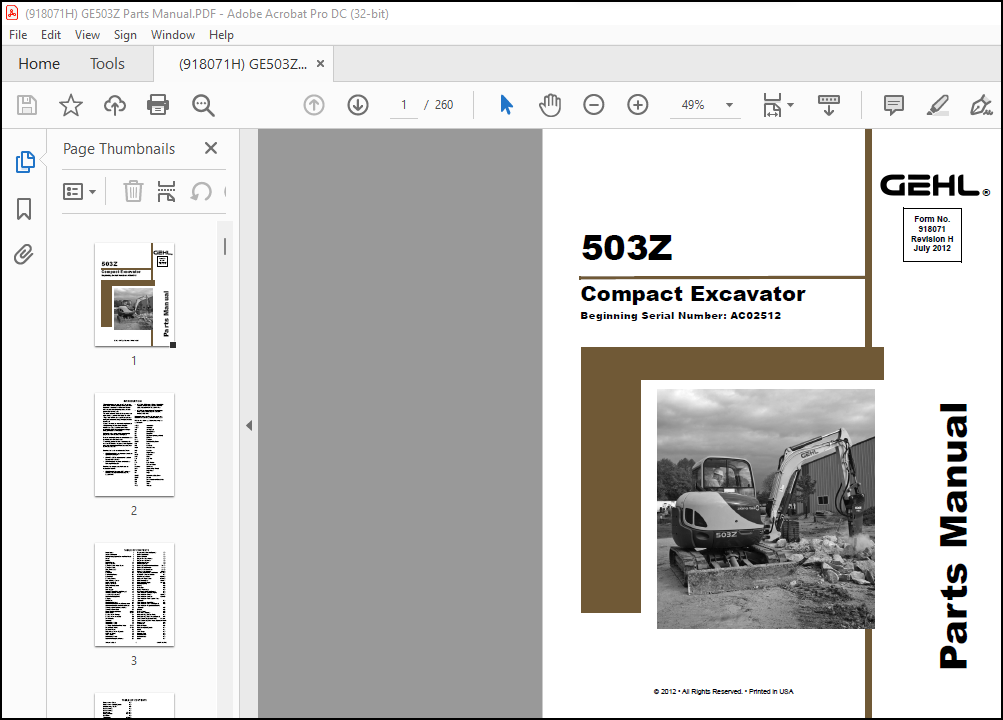Click 'Beginning Serial Number: AC02512' text
Image resolution: width=1003 pixels, height=720 pixels.
point(681,315)
